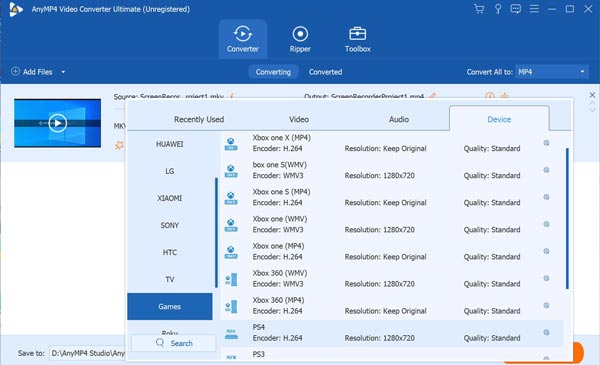Open settings gear for Xbox 360 (MP4)

546,305
